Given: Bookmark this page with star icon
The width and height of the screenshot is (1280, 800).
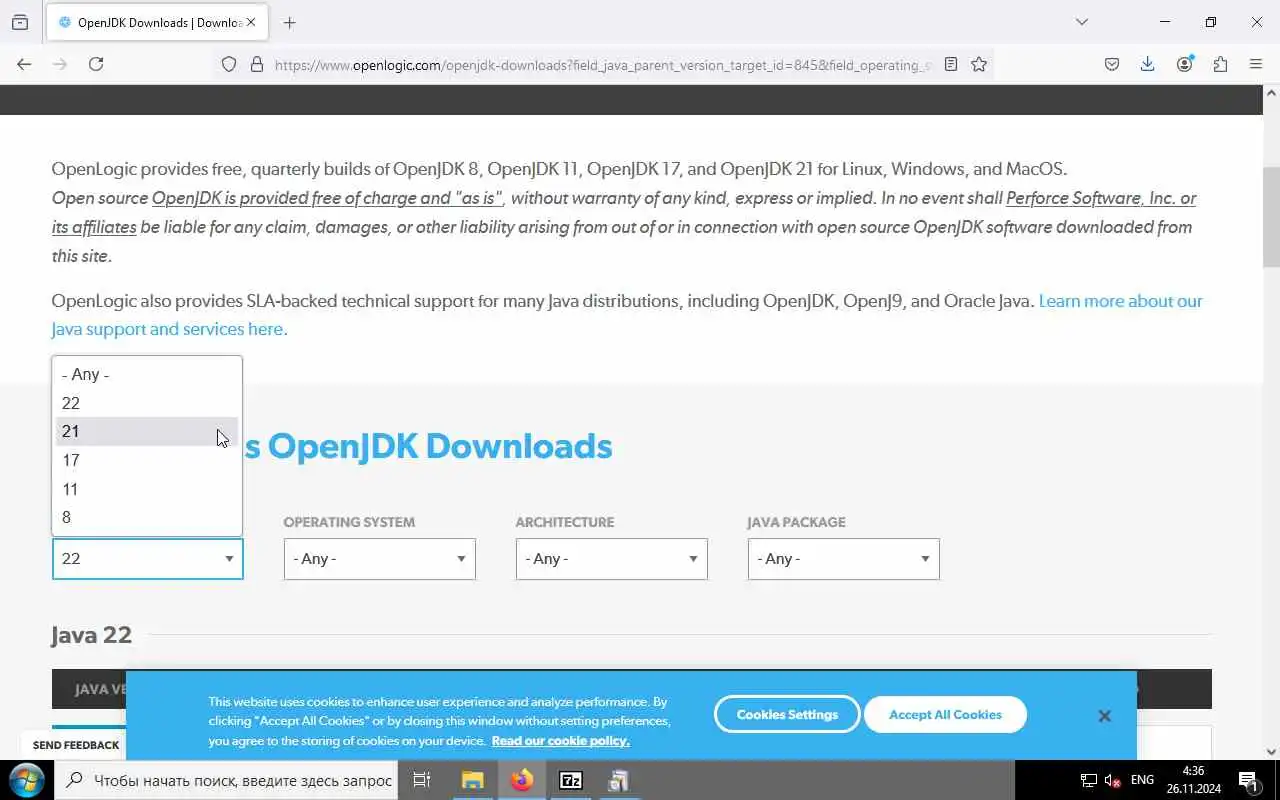Looking at the screenshot, I should click(979, 64).
